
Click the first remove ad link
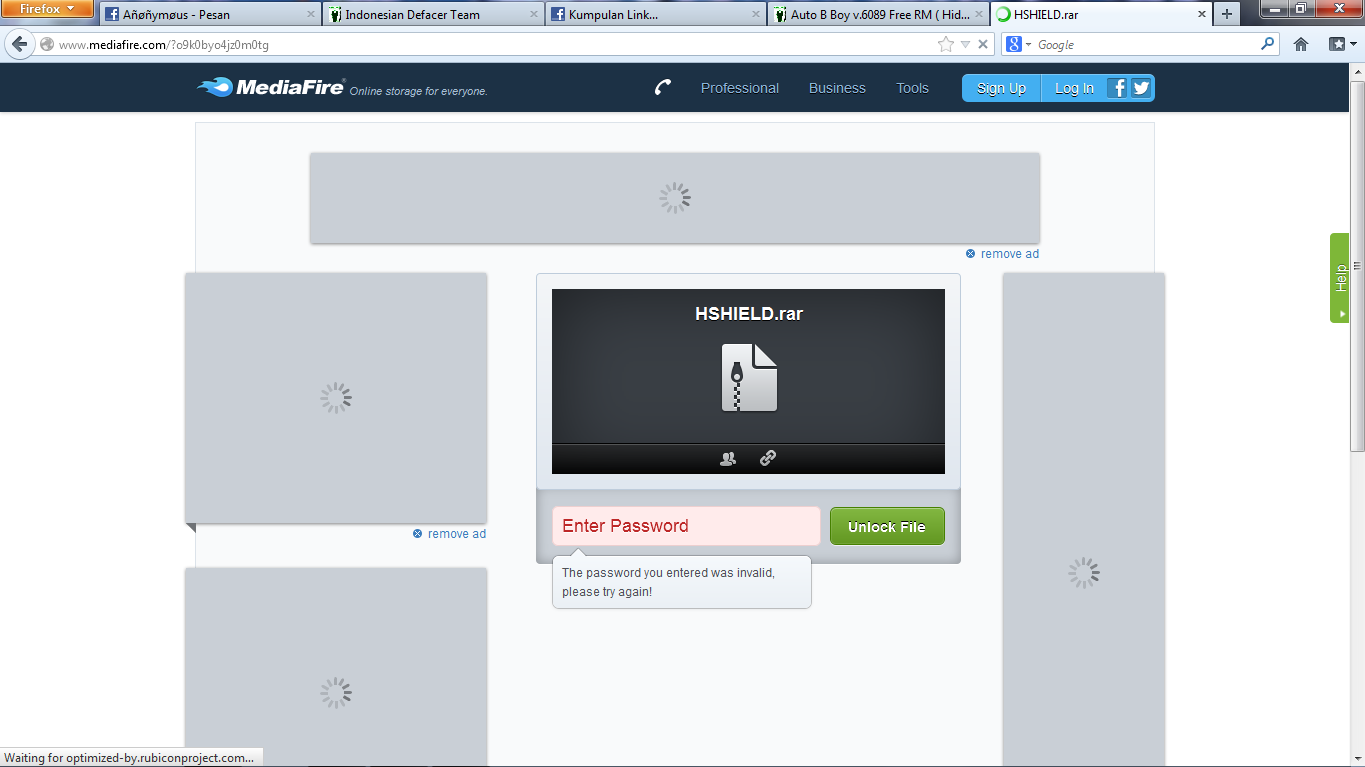[1009, 254]
